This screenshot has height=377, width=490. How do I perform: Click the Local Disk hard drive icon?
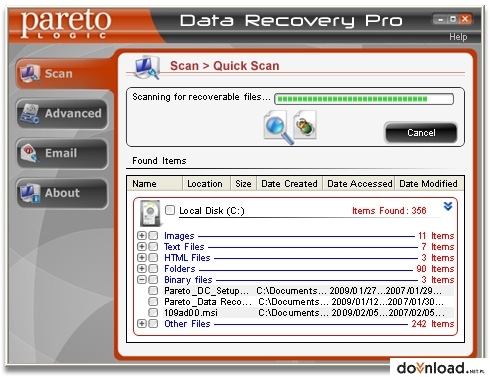150,213
